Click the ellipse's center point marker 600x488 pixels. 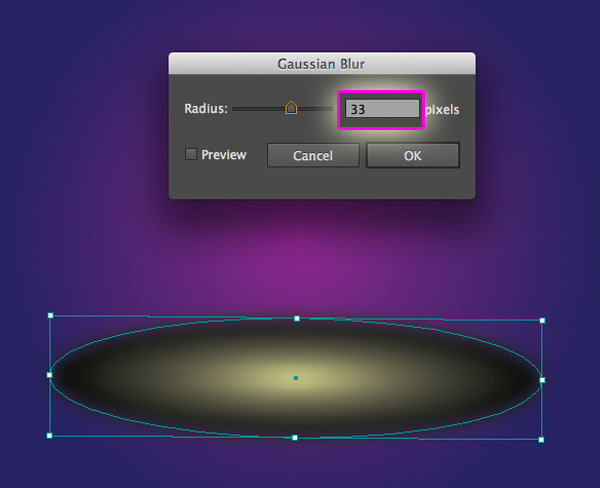tap(296, 378)
